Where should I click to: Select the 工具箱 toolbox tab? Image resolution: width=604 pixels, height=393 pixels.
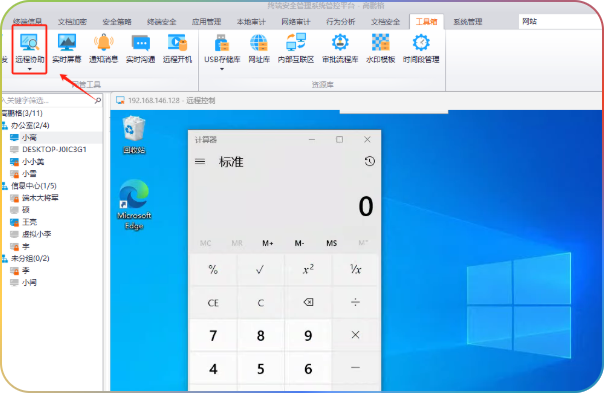(x=426, y=22)
